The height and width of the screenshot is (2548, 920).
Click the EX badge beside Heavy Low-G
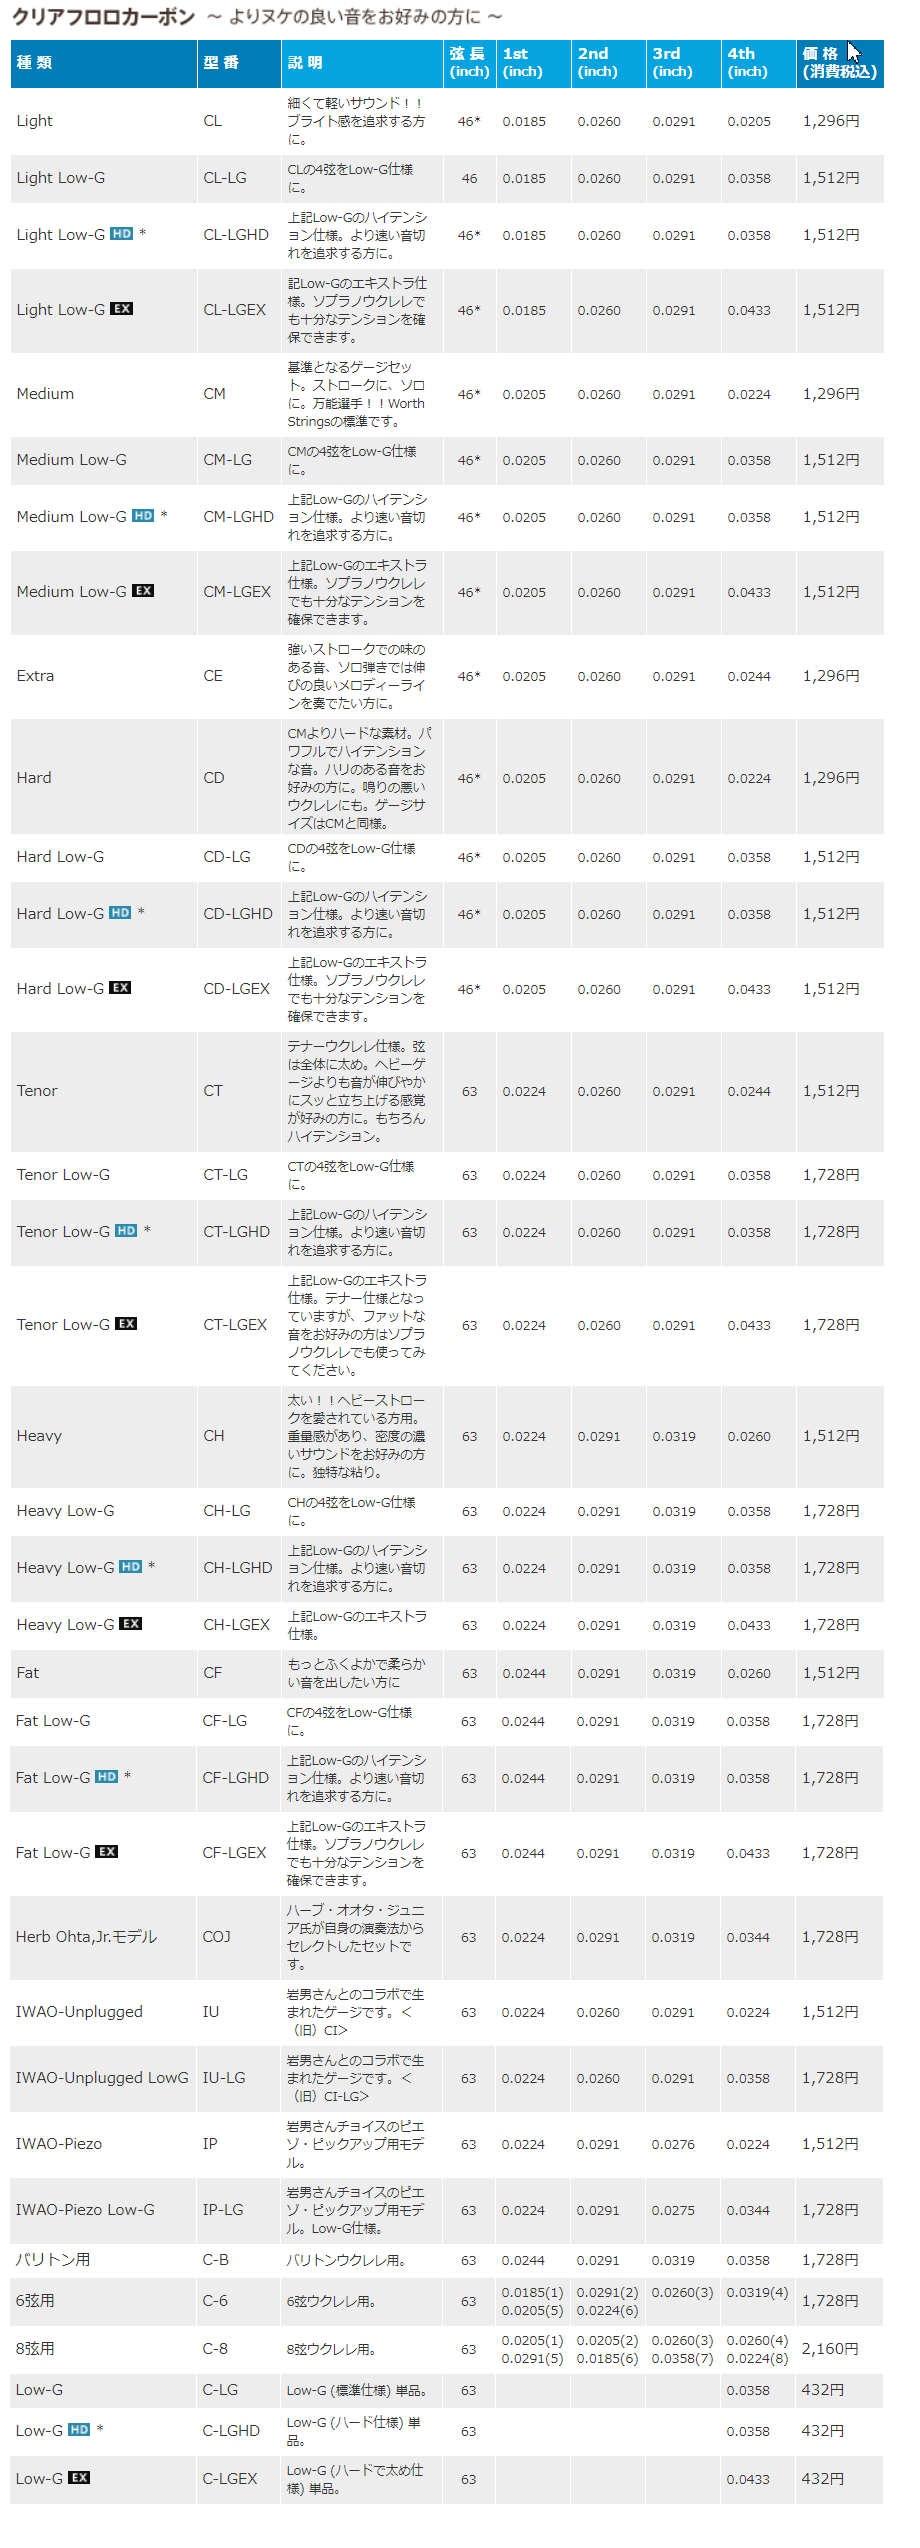coord(130,1624)
